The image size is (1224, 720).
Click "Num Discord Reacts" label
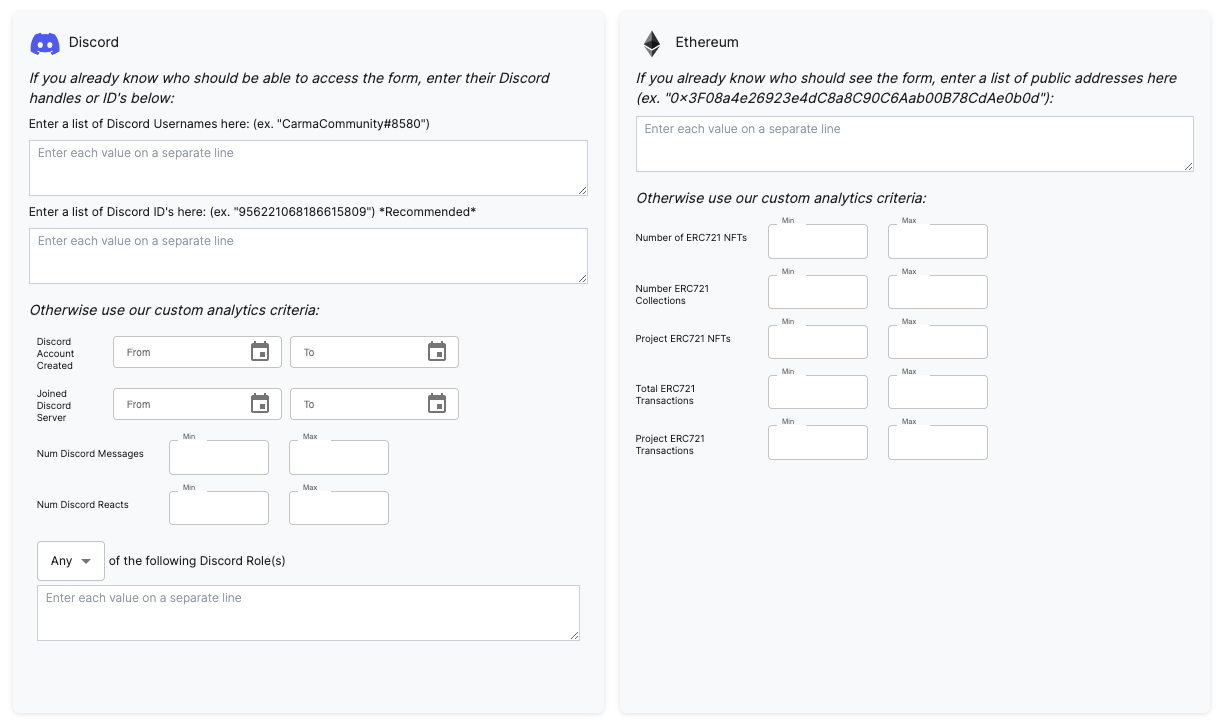coord(83,505)
